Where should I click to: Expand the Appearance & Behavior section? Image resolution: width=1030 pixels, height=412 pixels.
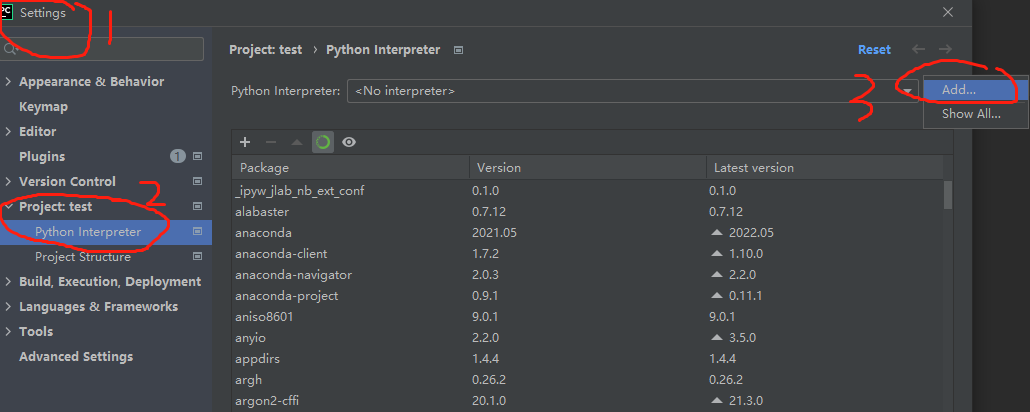(9, 82)
